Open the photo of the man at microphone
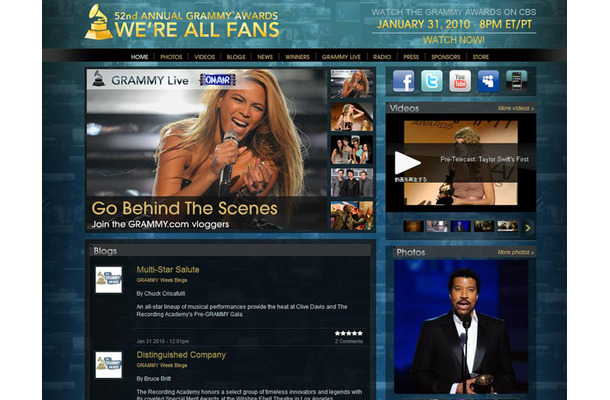Screen dimensions: 610x400 click(461, 327)
